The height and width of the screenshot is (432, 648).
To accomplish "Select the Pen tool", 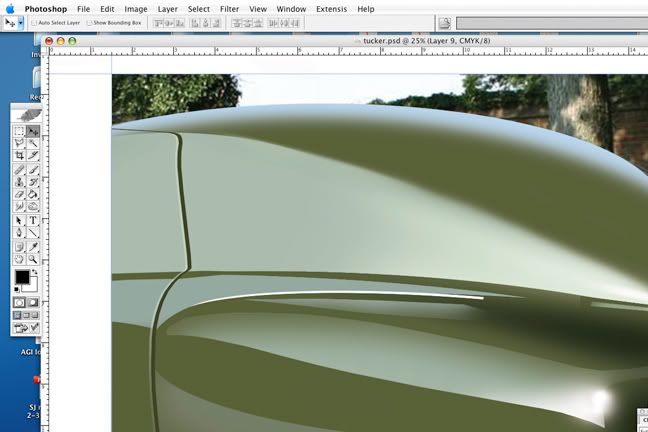I will 19,233.
